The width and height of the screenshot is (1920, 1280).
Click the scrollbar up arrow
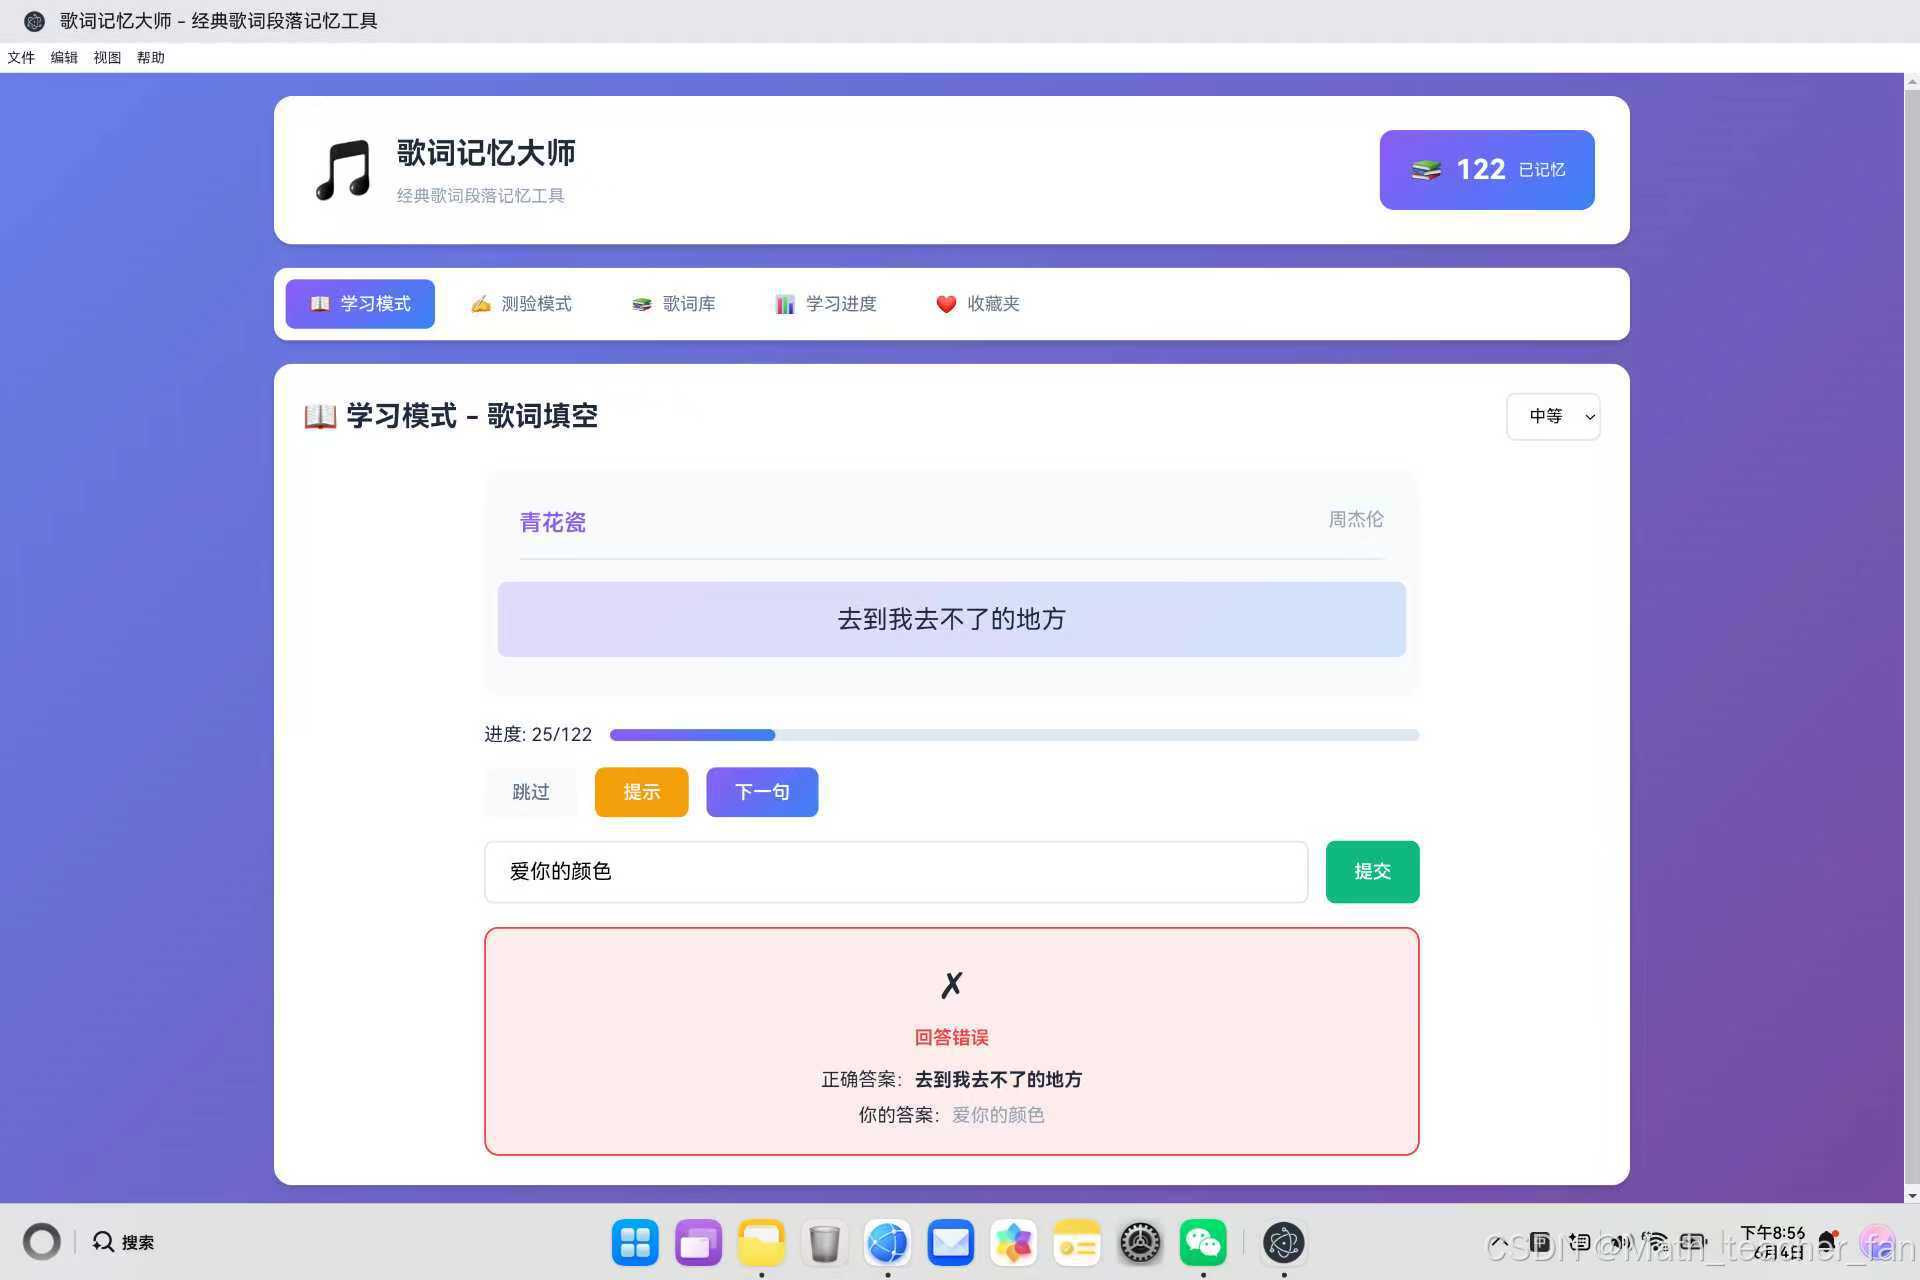coord(1912,82)
